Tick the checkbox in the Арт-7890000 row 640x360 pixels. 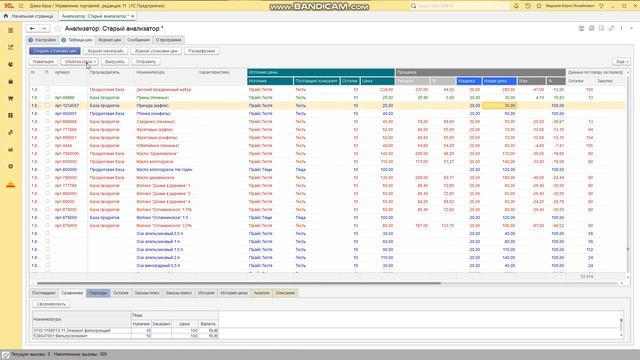(x=47, y=153)
